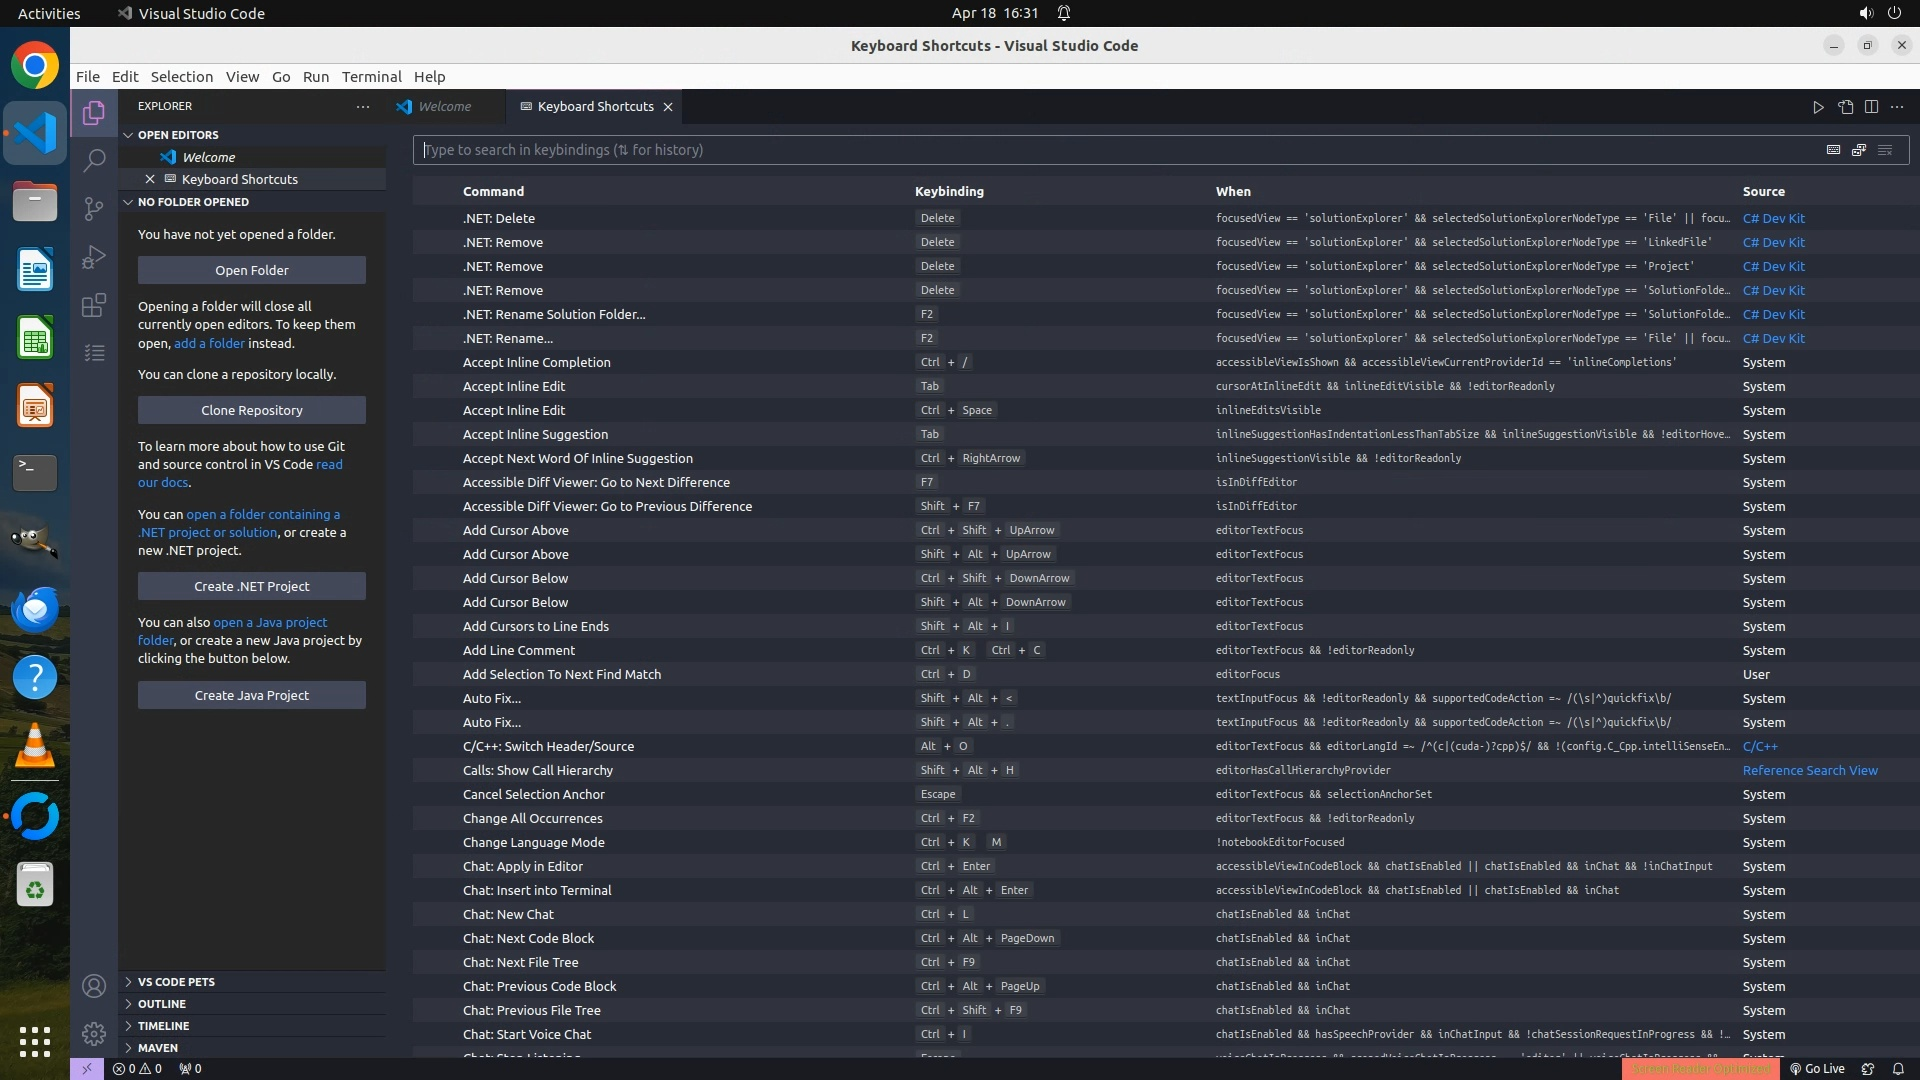
Task: Open Run and Debug view
Action: click(x=94, y=257)
